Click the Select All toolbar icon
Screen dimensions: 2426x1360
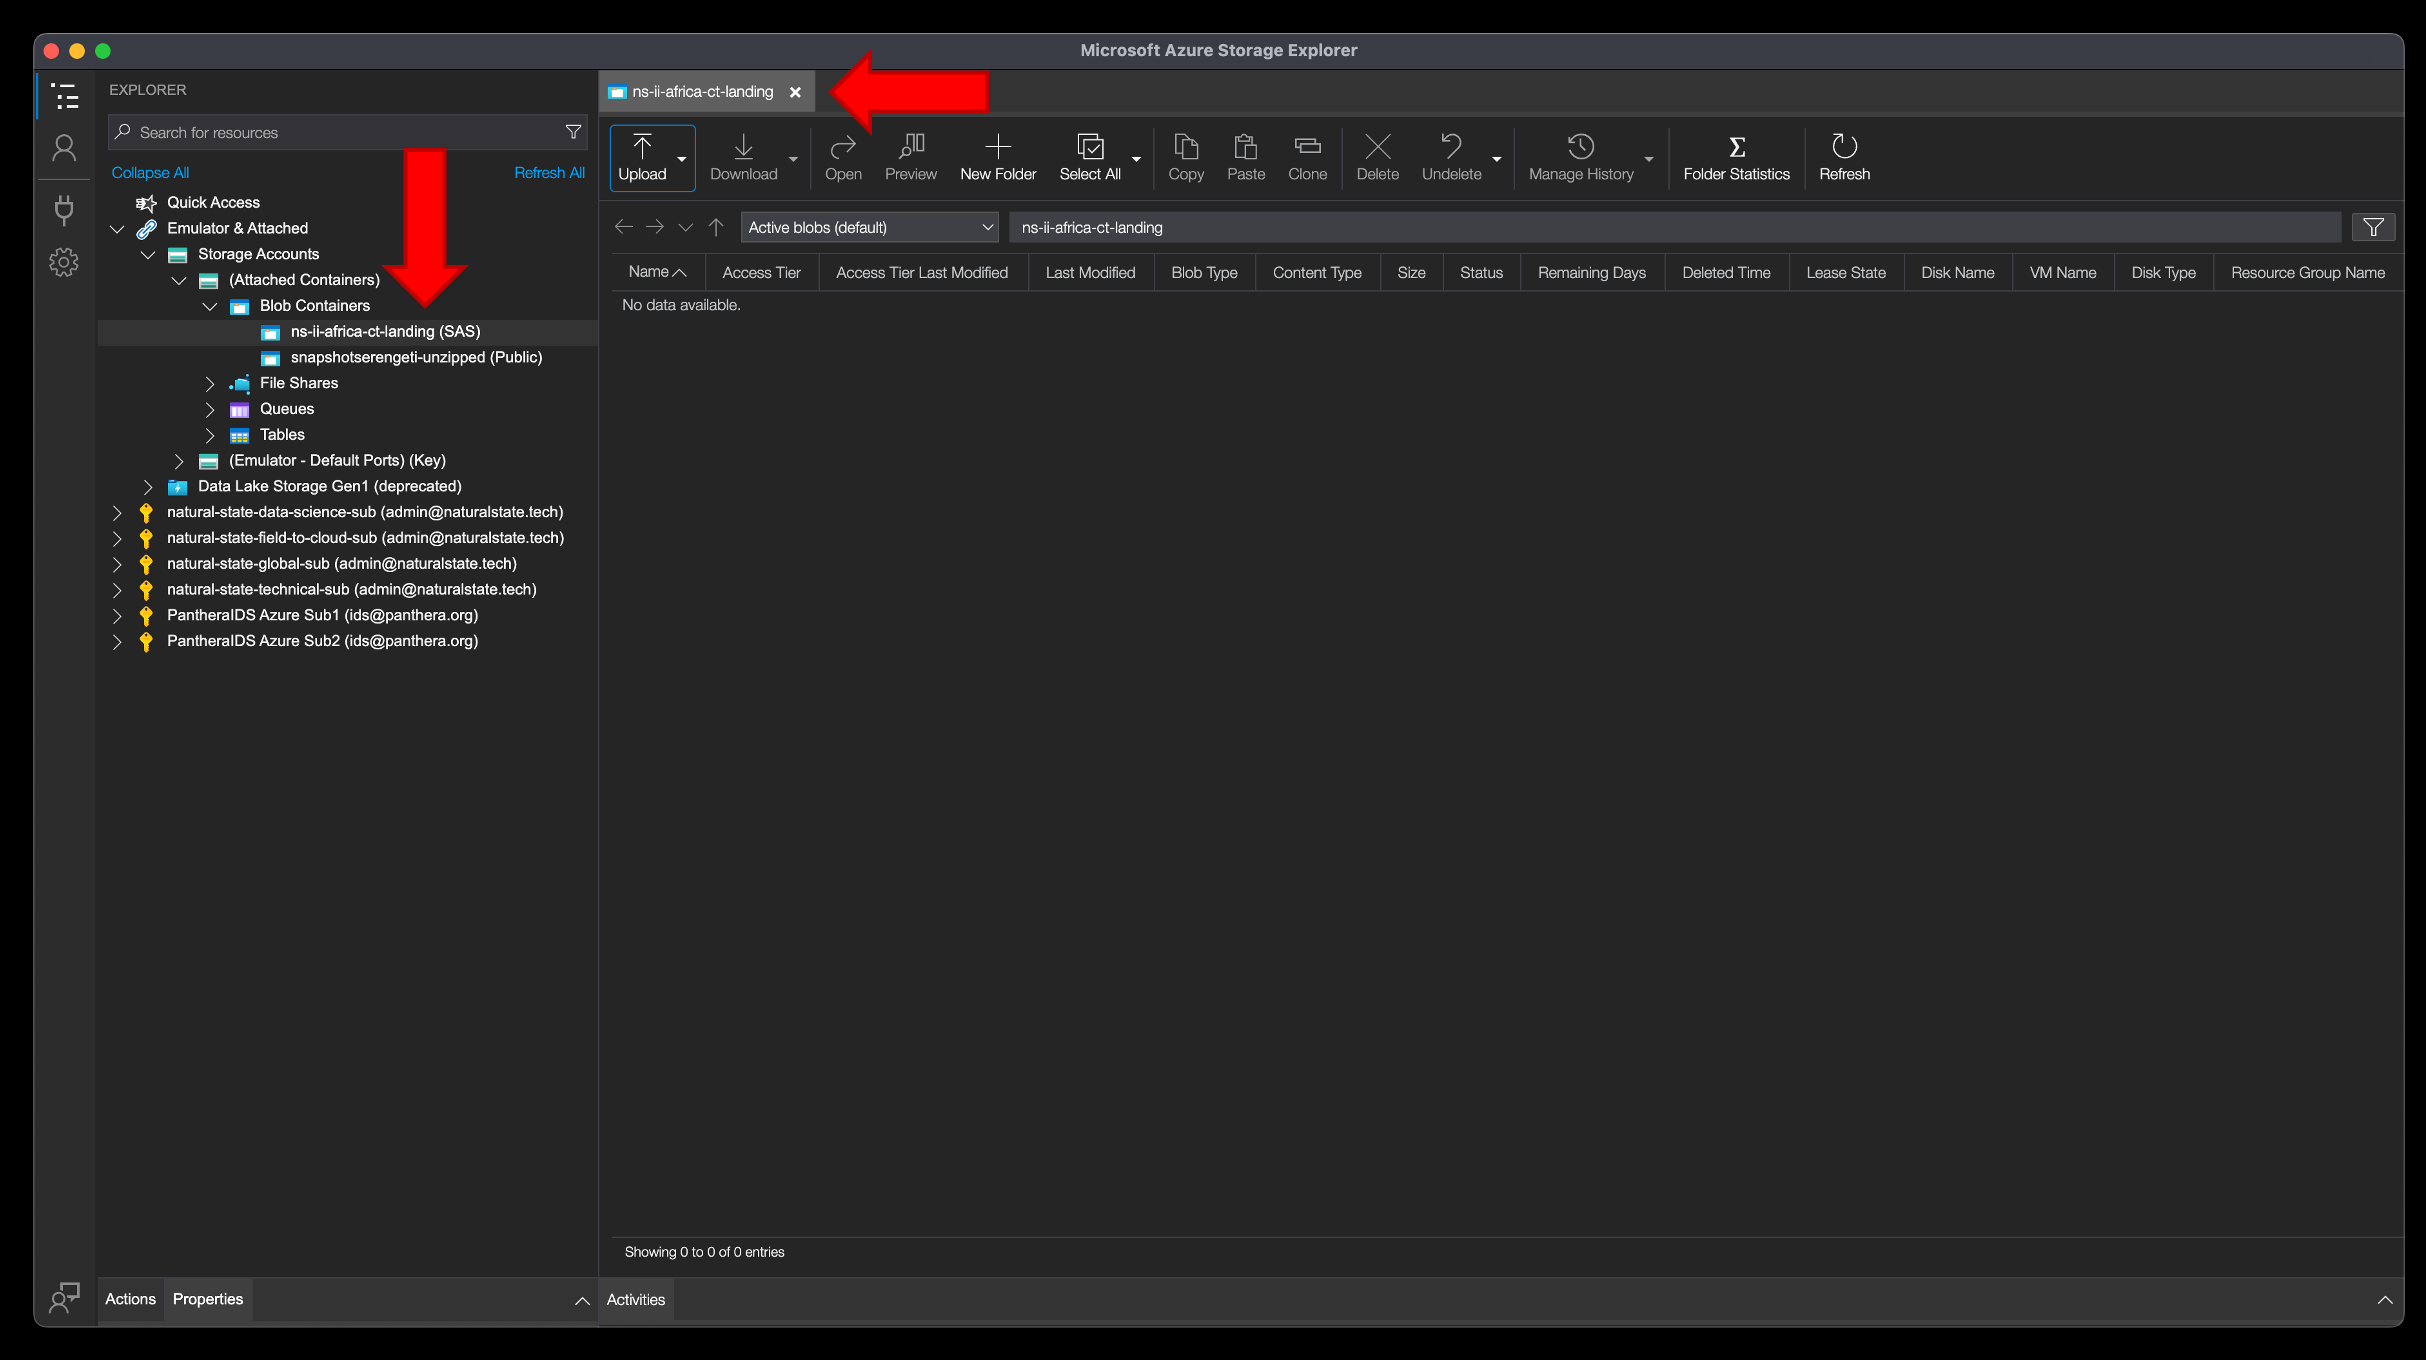pyautogui.click(x=1090, y=147)
